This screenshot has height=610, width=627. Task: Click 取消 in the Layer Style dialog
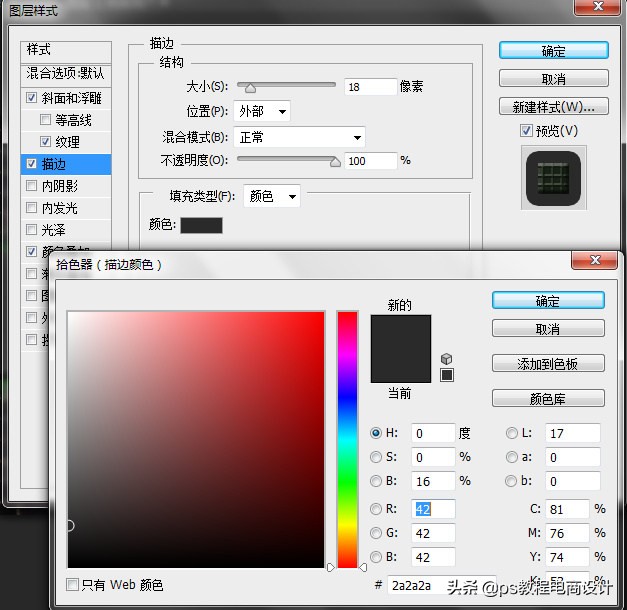coord(554,79)
